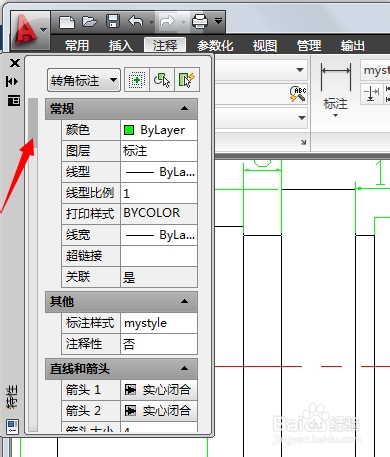
Task: Click the 关联 value 是
Action: 159,277
